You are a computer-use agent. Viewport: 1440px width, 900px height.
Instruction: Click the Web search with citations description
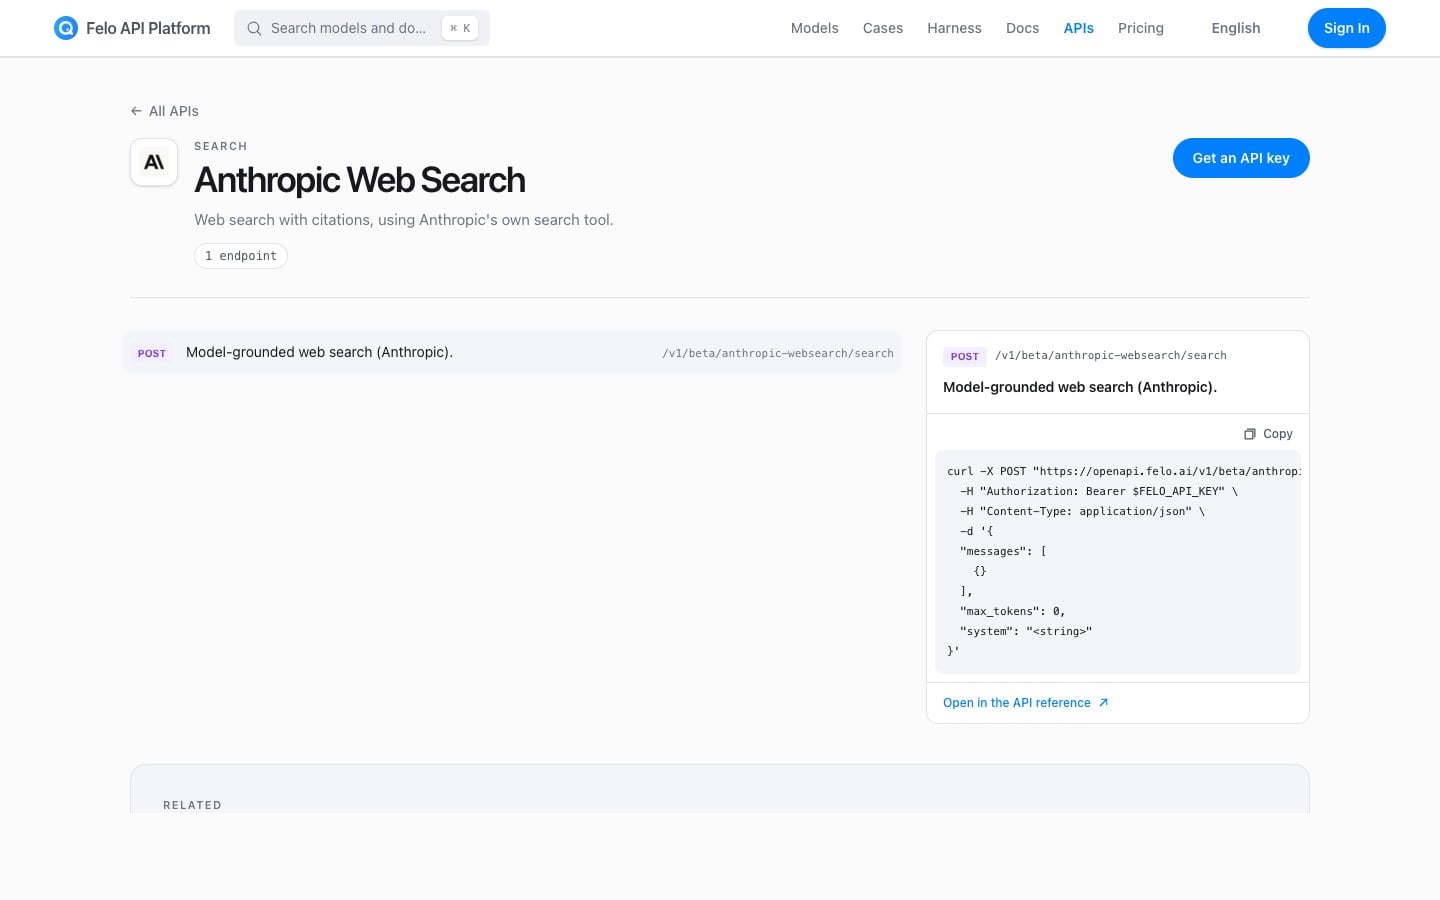404,220
